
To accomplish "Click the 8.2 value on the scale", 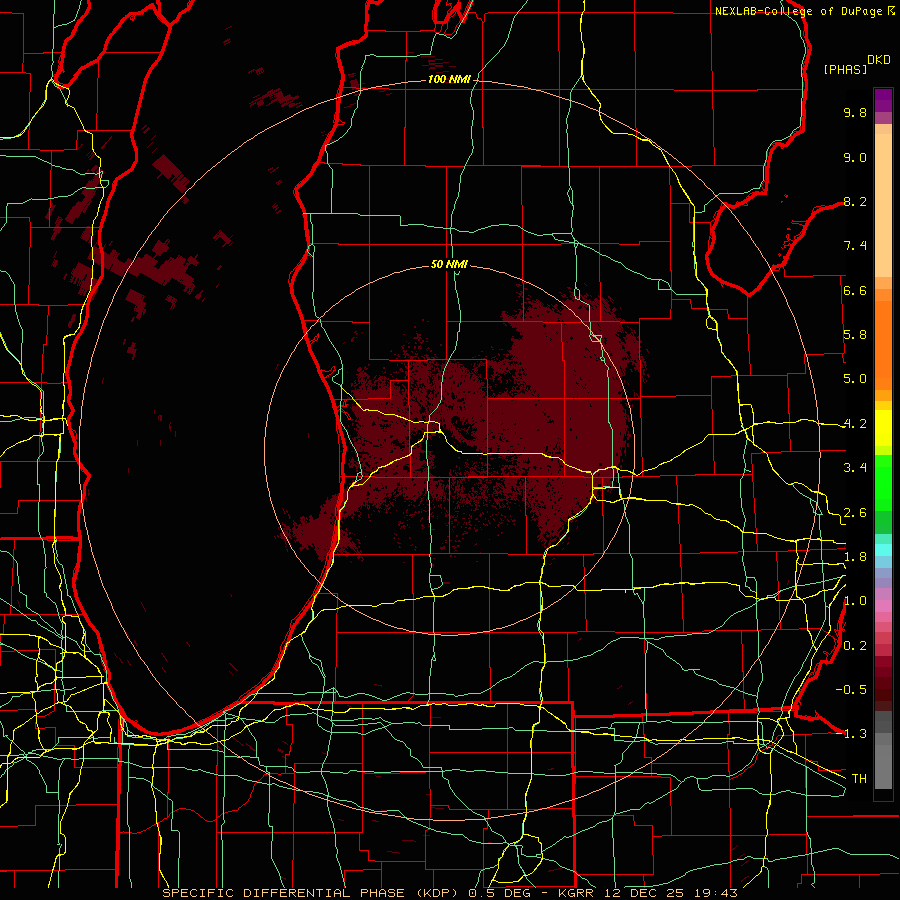I will pos(855,201).
